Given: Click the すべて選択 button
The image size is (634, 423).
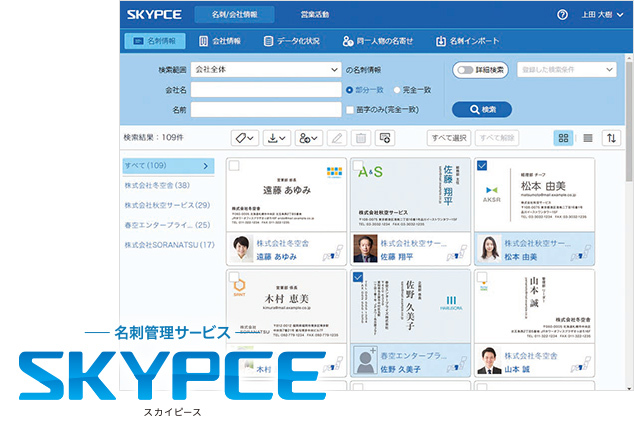Looking at the screenshot, I should [449, 138].
